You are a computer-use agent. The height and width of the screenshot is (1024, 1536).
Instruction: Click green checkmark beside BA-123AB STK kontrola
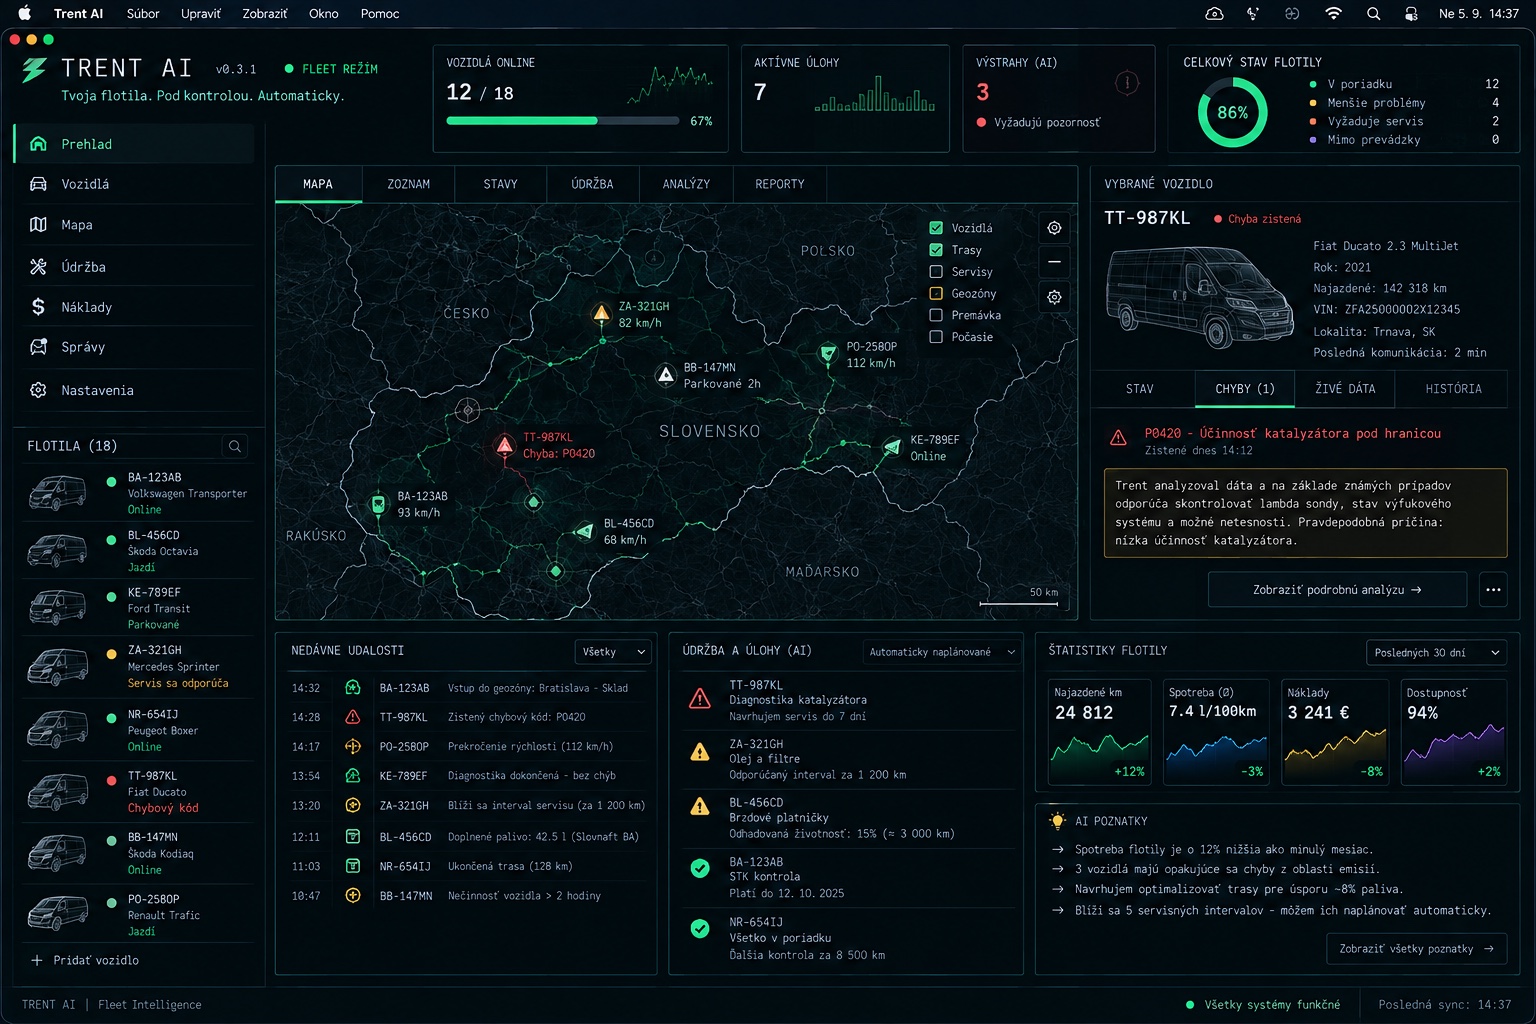[x=700, y=869]
